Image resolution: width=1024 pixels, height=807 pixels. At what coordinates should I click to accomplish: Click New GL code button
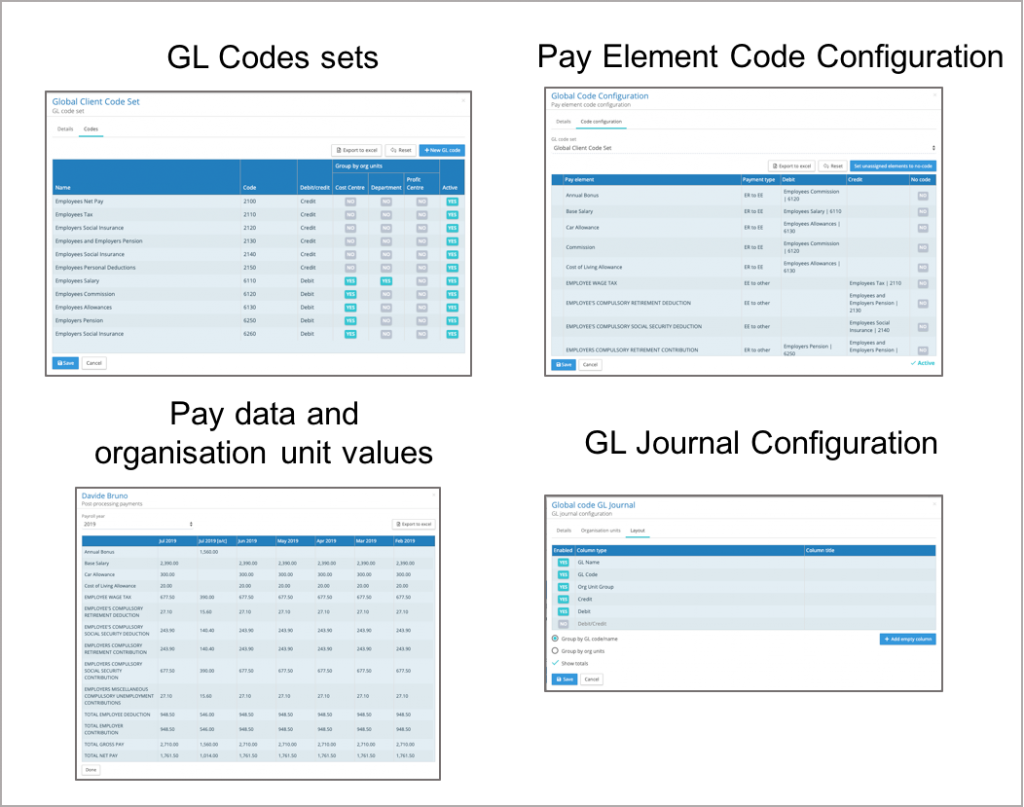441,150
